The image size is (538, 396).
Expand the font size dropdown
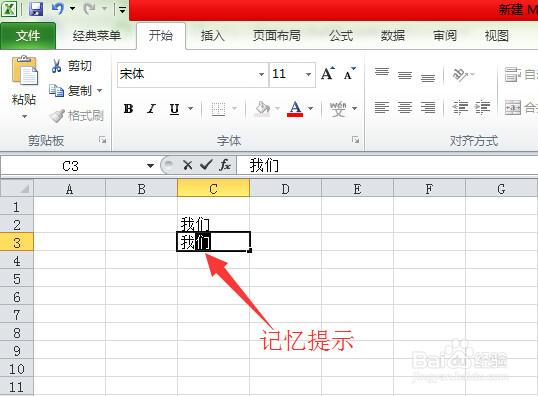pos(308,74)
